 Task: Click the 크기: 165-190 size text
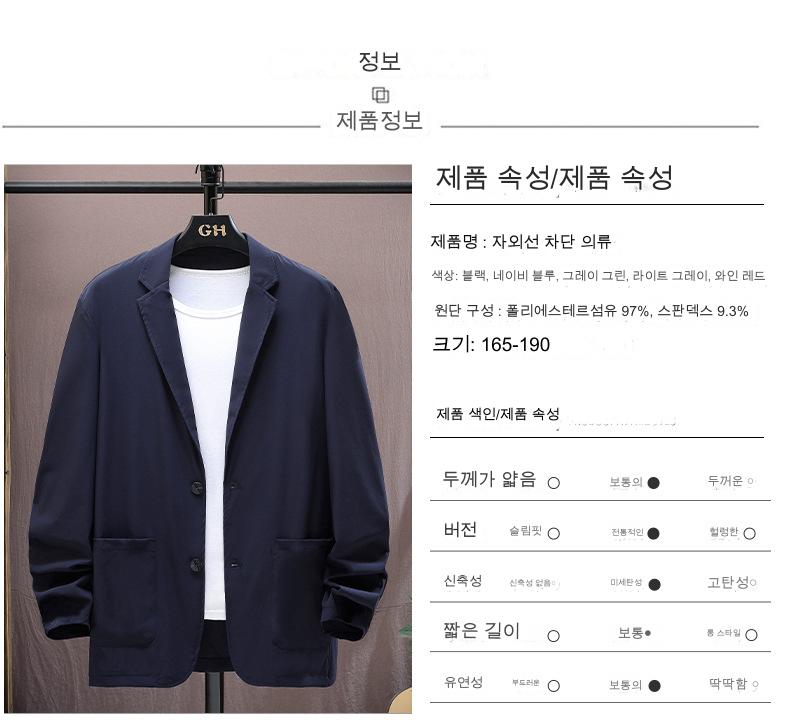click(x=491, y=345)
